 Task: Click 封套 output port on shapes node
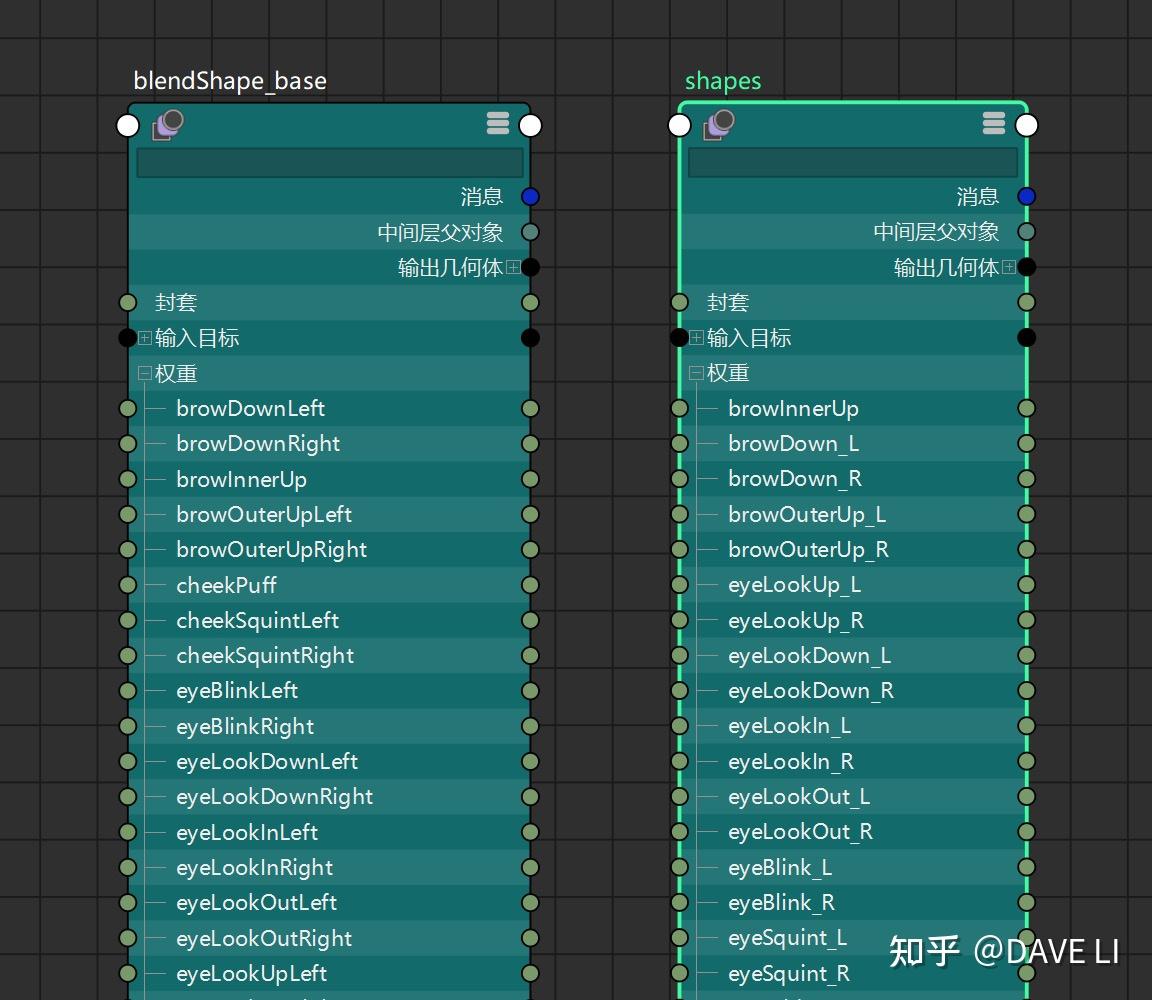click(1026, 303)
